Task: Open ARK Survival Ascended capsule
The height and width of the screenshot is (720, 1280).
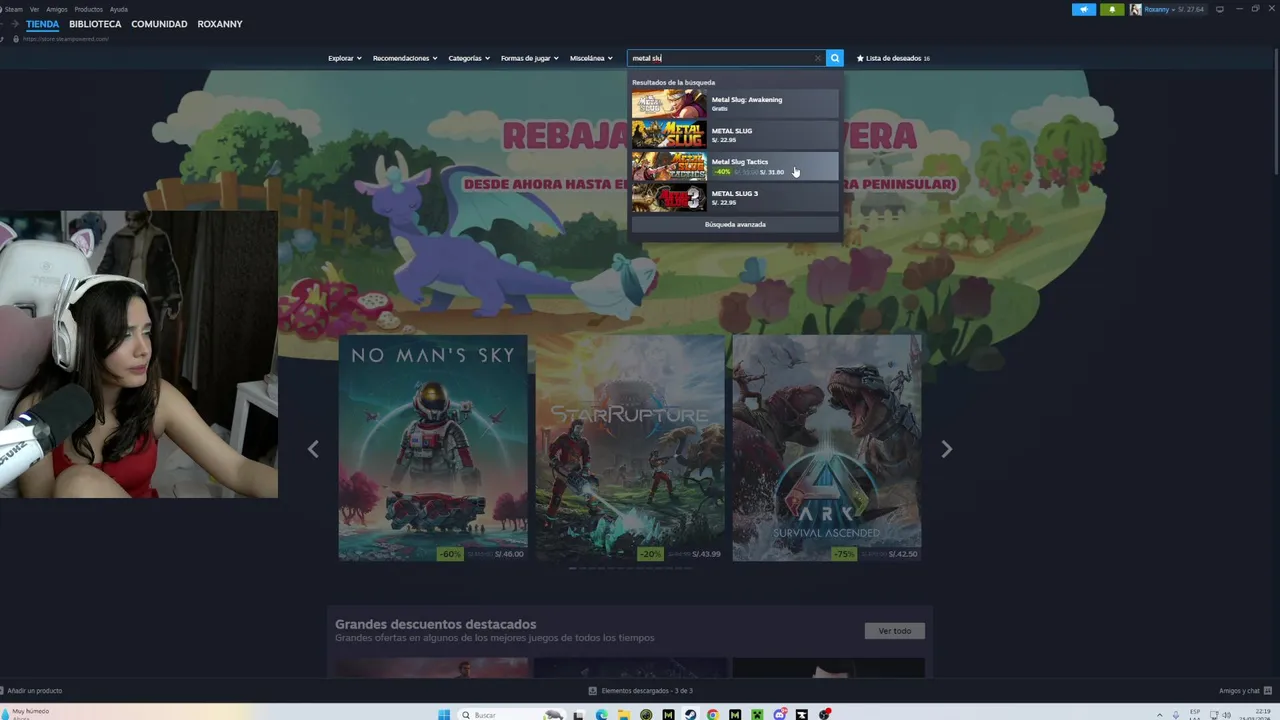Action: (x=827, y=447)
